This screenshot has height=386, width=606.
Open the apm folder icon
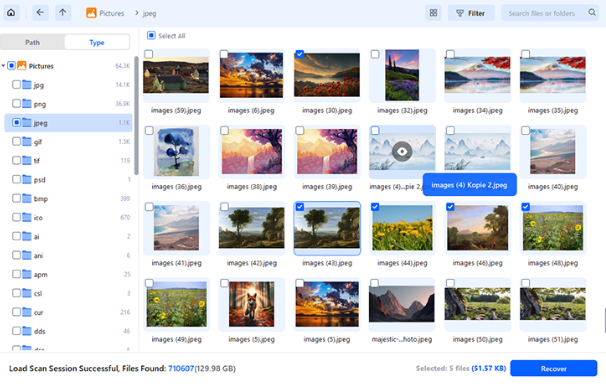pos(27,274)
